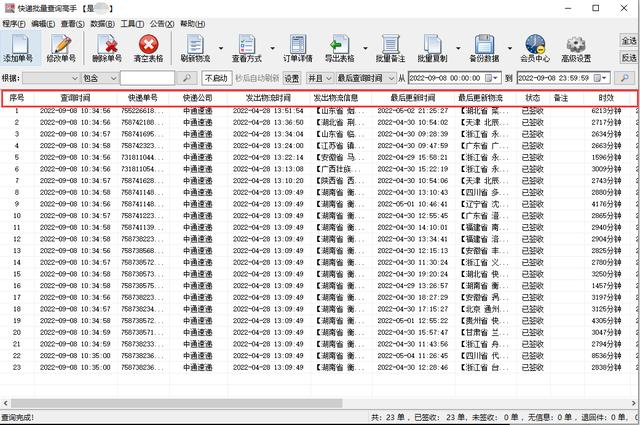Open the 公告(X) menu
The width and height of the screenshot is (640, 425).
[x=162, y=24]
